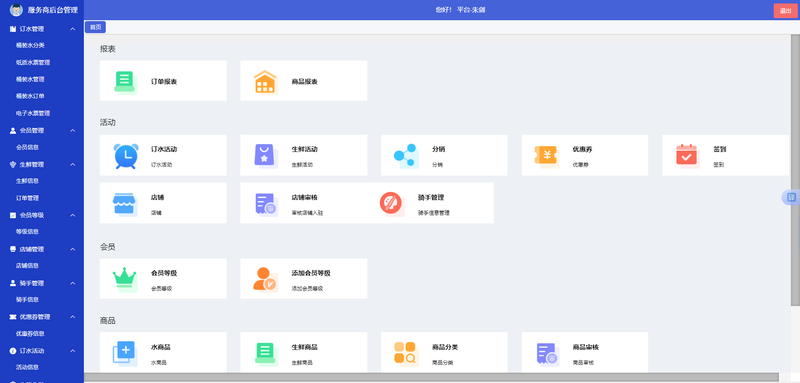This screenshot has width=800, height=383.
Task: Select 电子水票管理 sidebar item
Action: click(33, 113)
